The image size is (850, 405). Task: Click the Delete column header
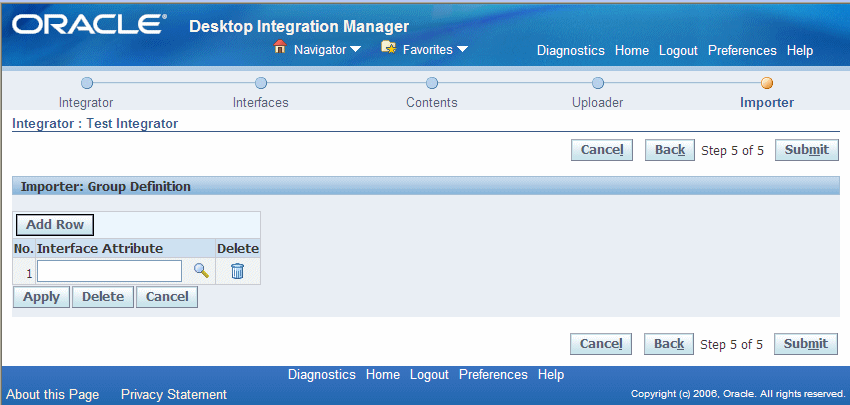[x=238, y=249]
